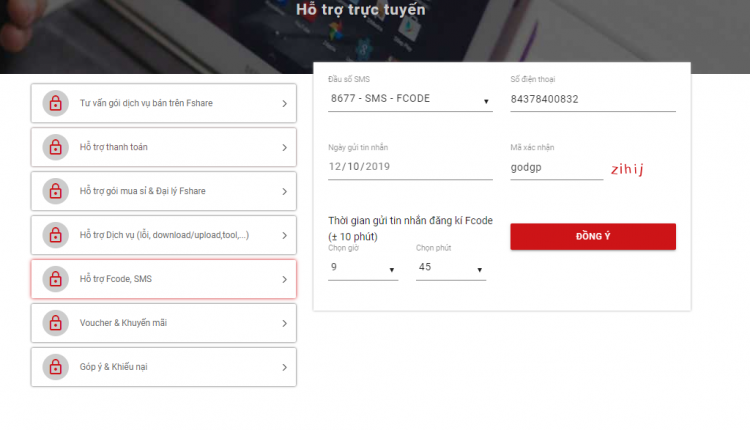Select Voucher & Khuyến mãi menu item

[164, 323]
